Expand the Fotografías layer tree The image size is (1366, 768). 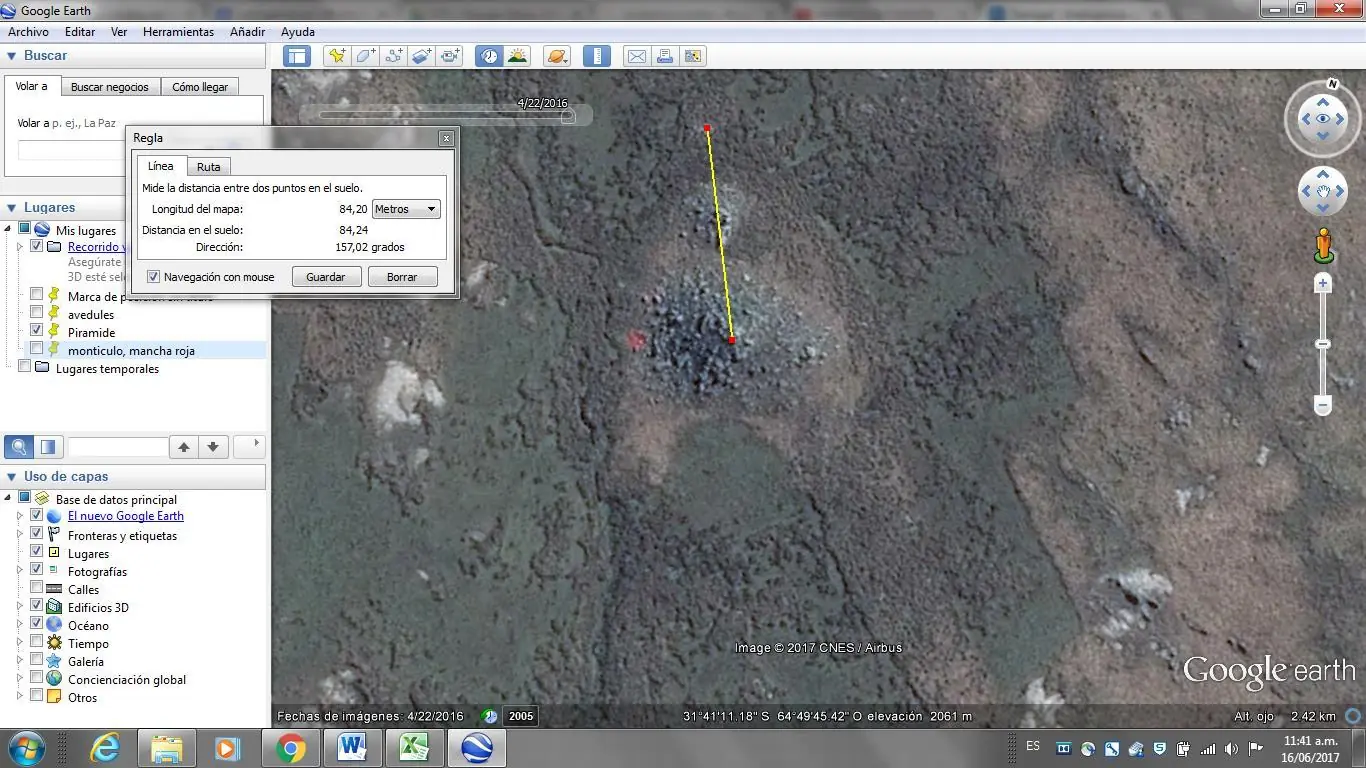(19, 571)
